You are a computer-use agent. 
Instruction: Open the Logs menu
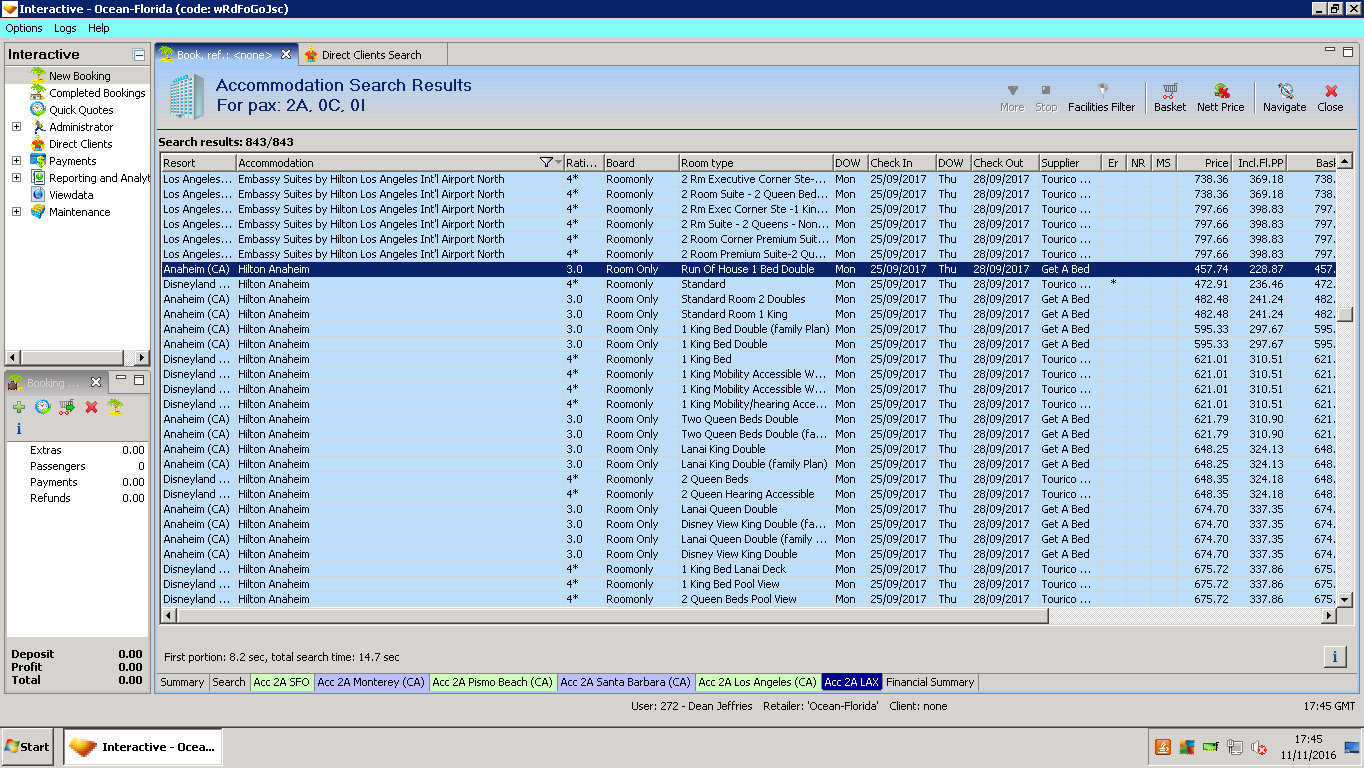65,28
